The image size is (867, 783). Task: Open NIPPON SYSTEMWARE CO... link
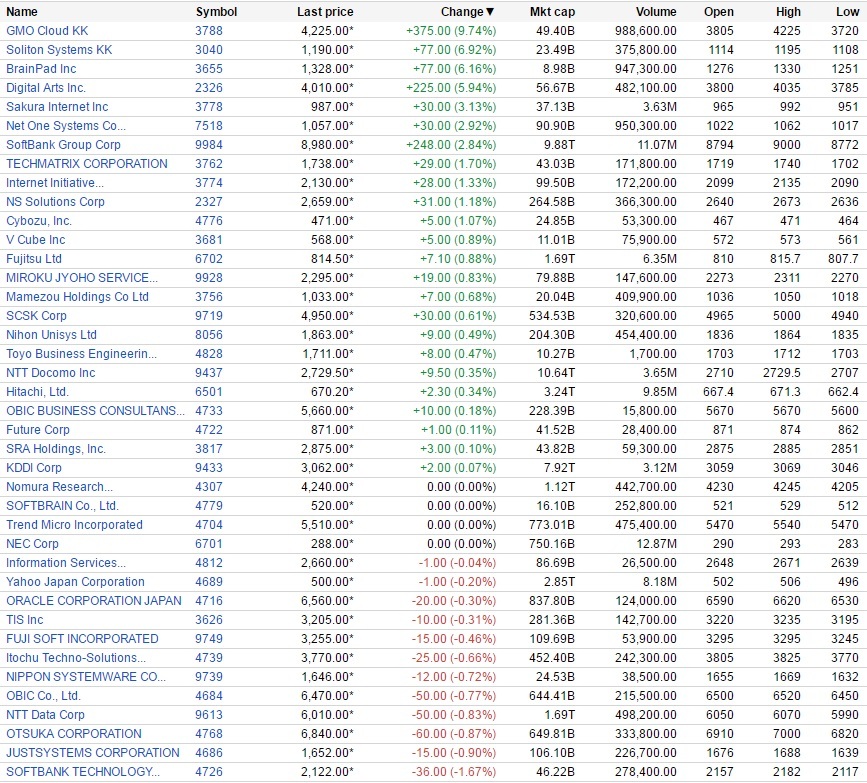86,676
